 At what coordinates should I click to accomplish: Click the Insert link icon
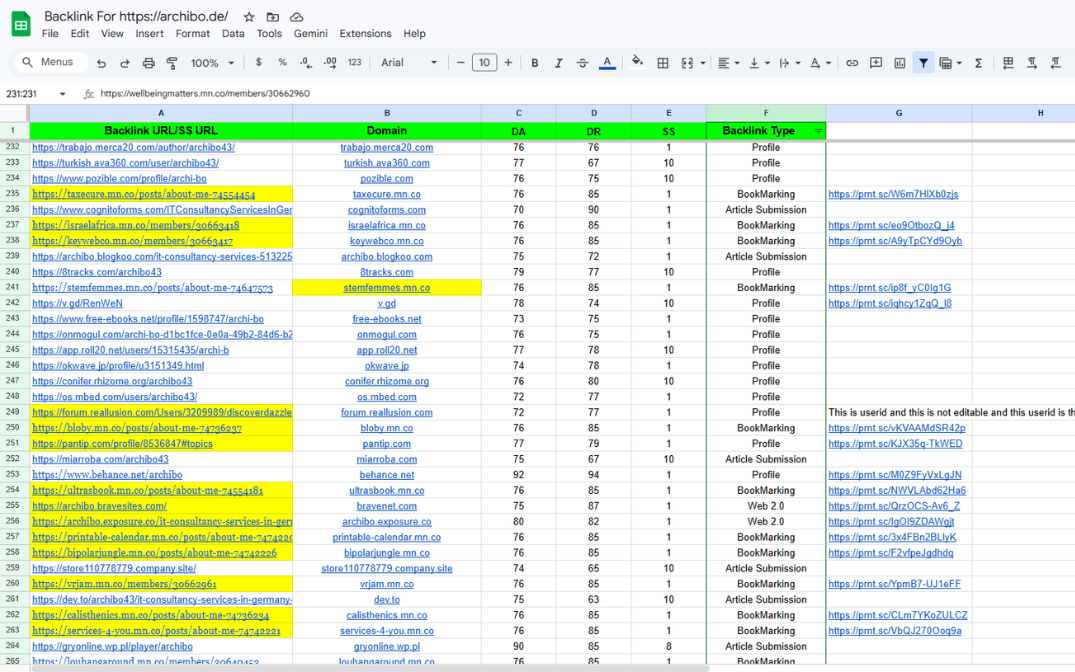(x=852, y=63)
